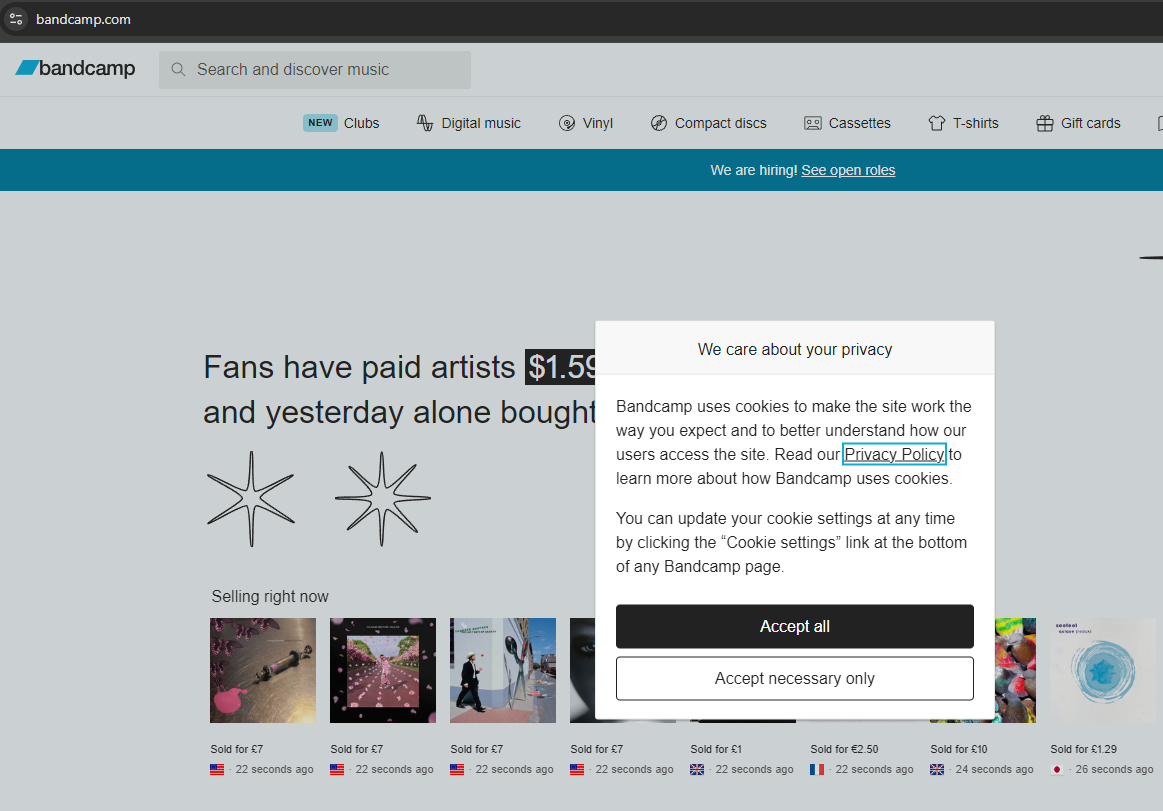Open the Digital music category
Screen dimensions: 1163x811
pos(481,123)
